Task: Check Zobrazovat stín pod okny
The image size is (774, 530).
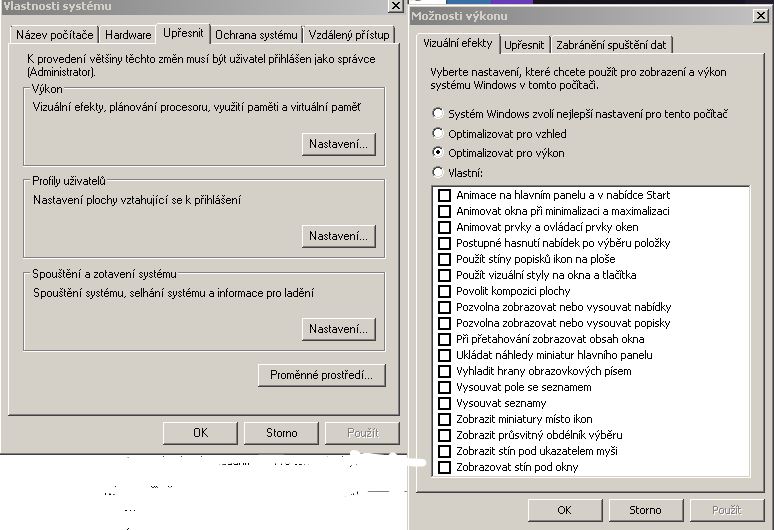Action: 445,467
